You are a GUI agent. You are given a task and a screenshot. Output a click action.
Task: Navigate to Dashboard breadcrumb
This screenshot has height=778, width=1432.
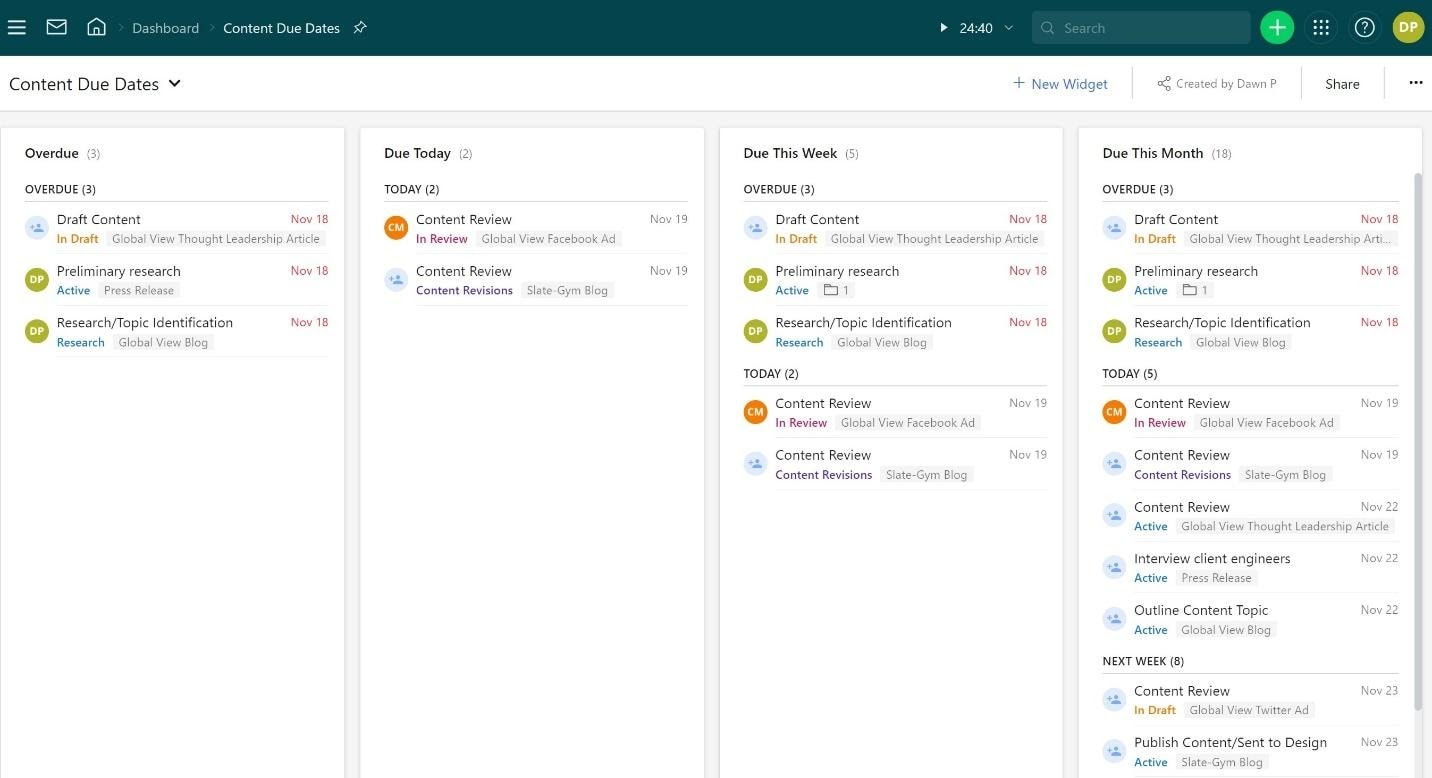tap(165, 28)
